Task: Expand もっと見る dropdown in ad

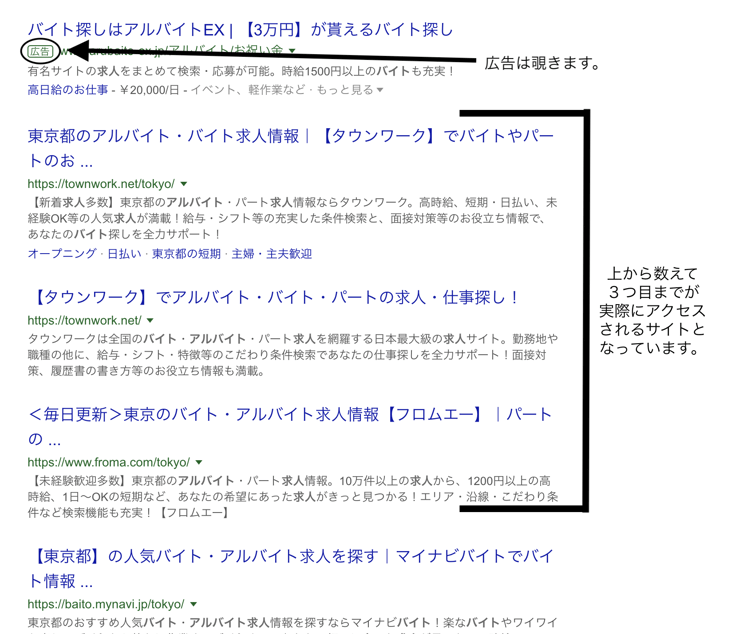Action: (x=350, y=90)
